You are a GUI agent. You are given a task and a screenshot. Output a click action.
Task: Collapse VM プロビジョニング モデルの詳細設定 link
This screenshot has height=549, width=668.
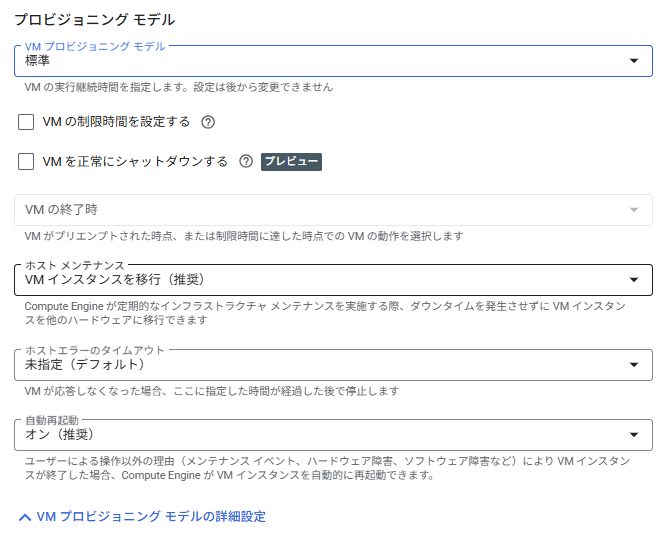click(x=150, y=517)
